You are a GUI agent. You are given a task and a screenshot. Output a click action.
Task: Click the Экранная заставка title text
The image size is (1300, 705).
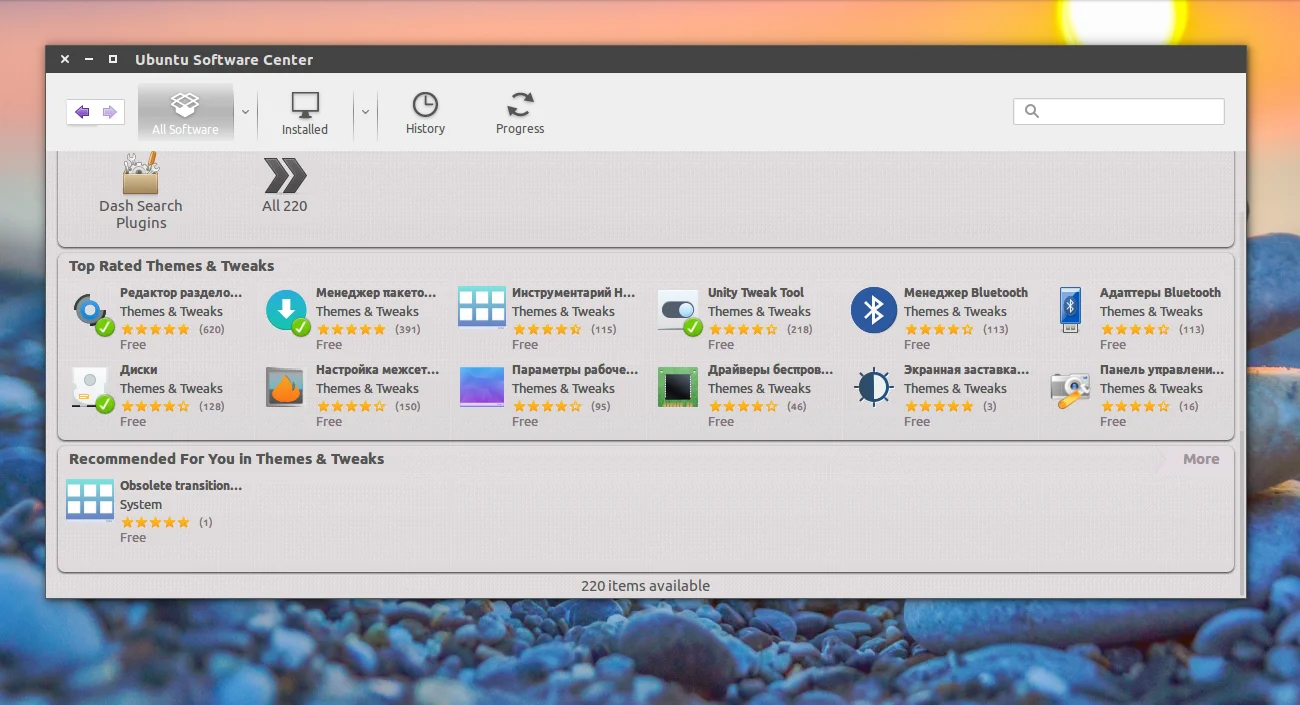click(x=966, y=370)
